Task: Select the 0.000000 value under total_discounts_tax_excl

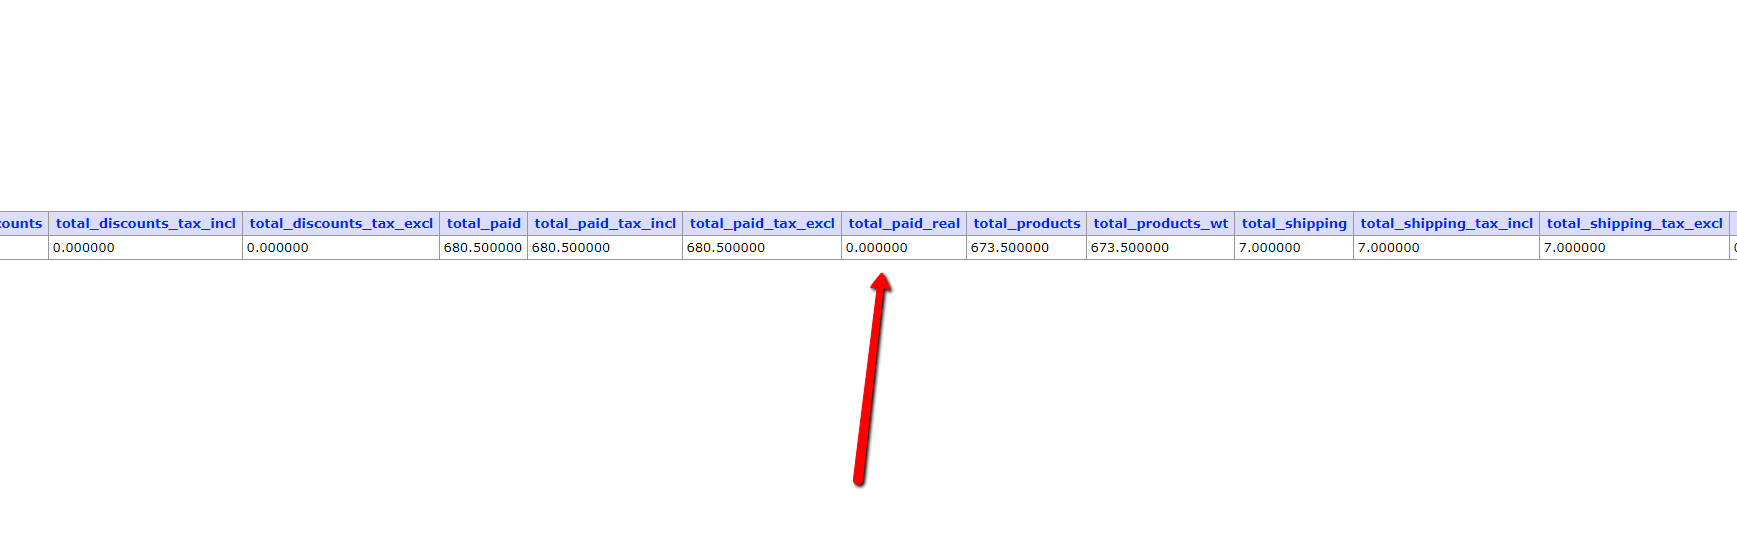Action: pyautogui.click(x=278, y=248)
